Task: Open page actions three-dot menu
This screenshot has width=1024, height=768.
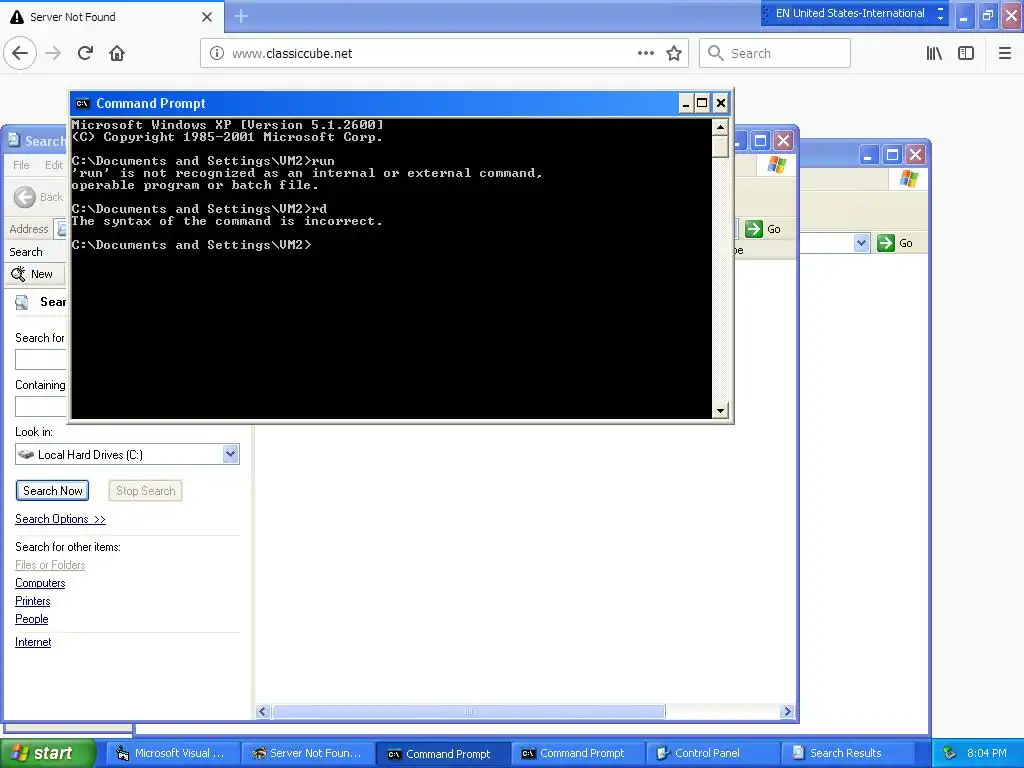Action: coord(645,54)
